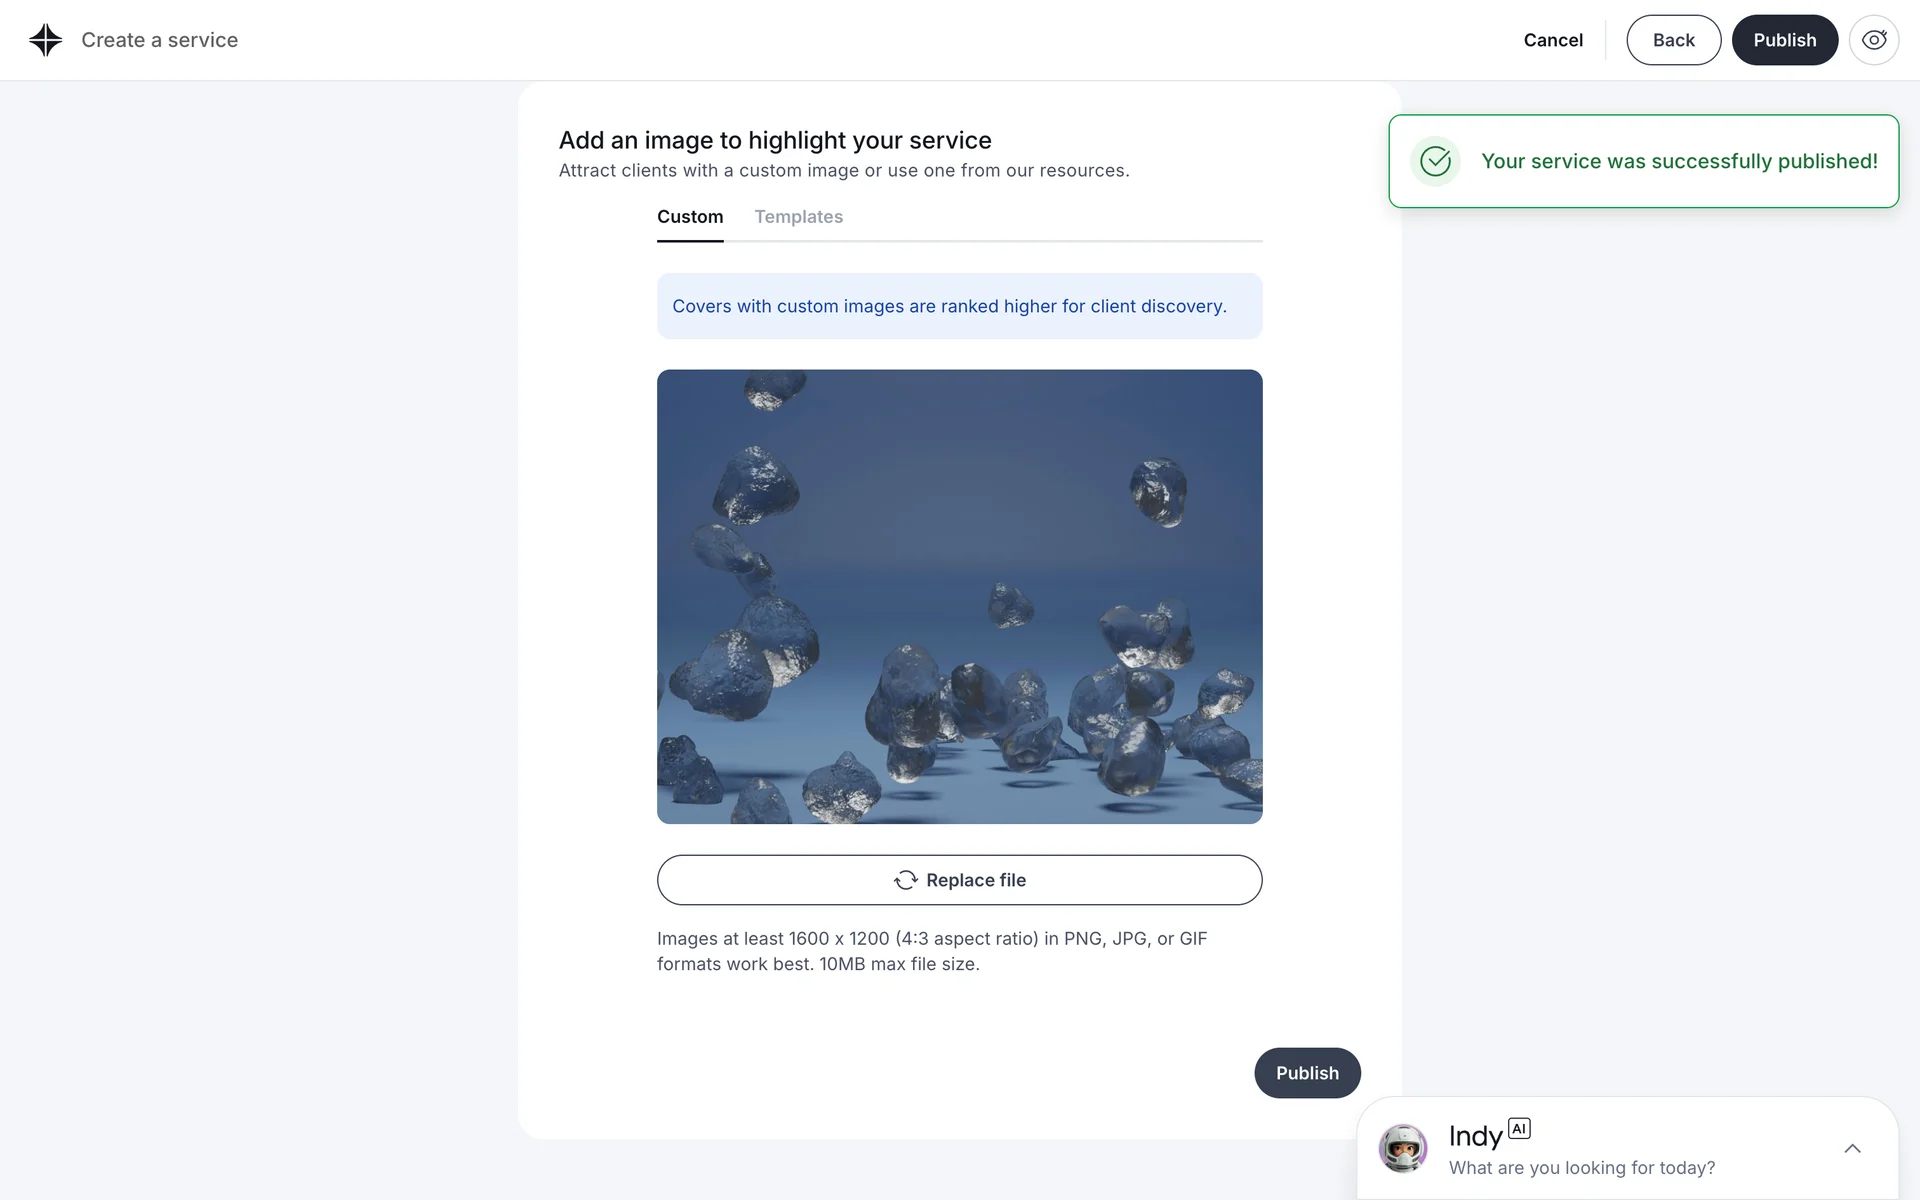Select the Custom tab
The height and width of the screenshot is (1200, 1920).
point(690,217)
